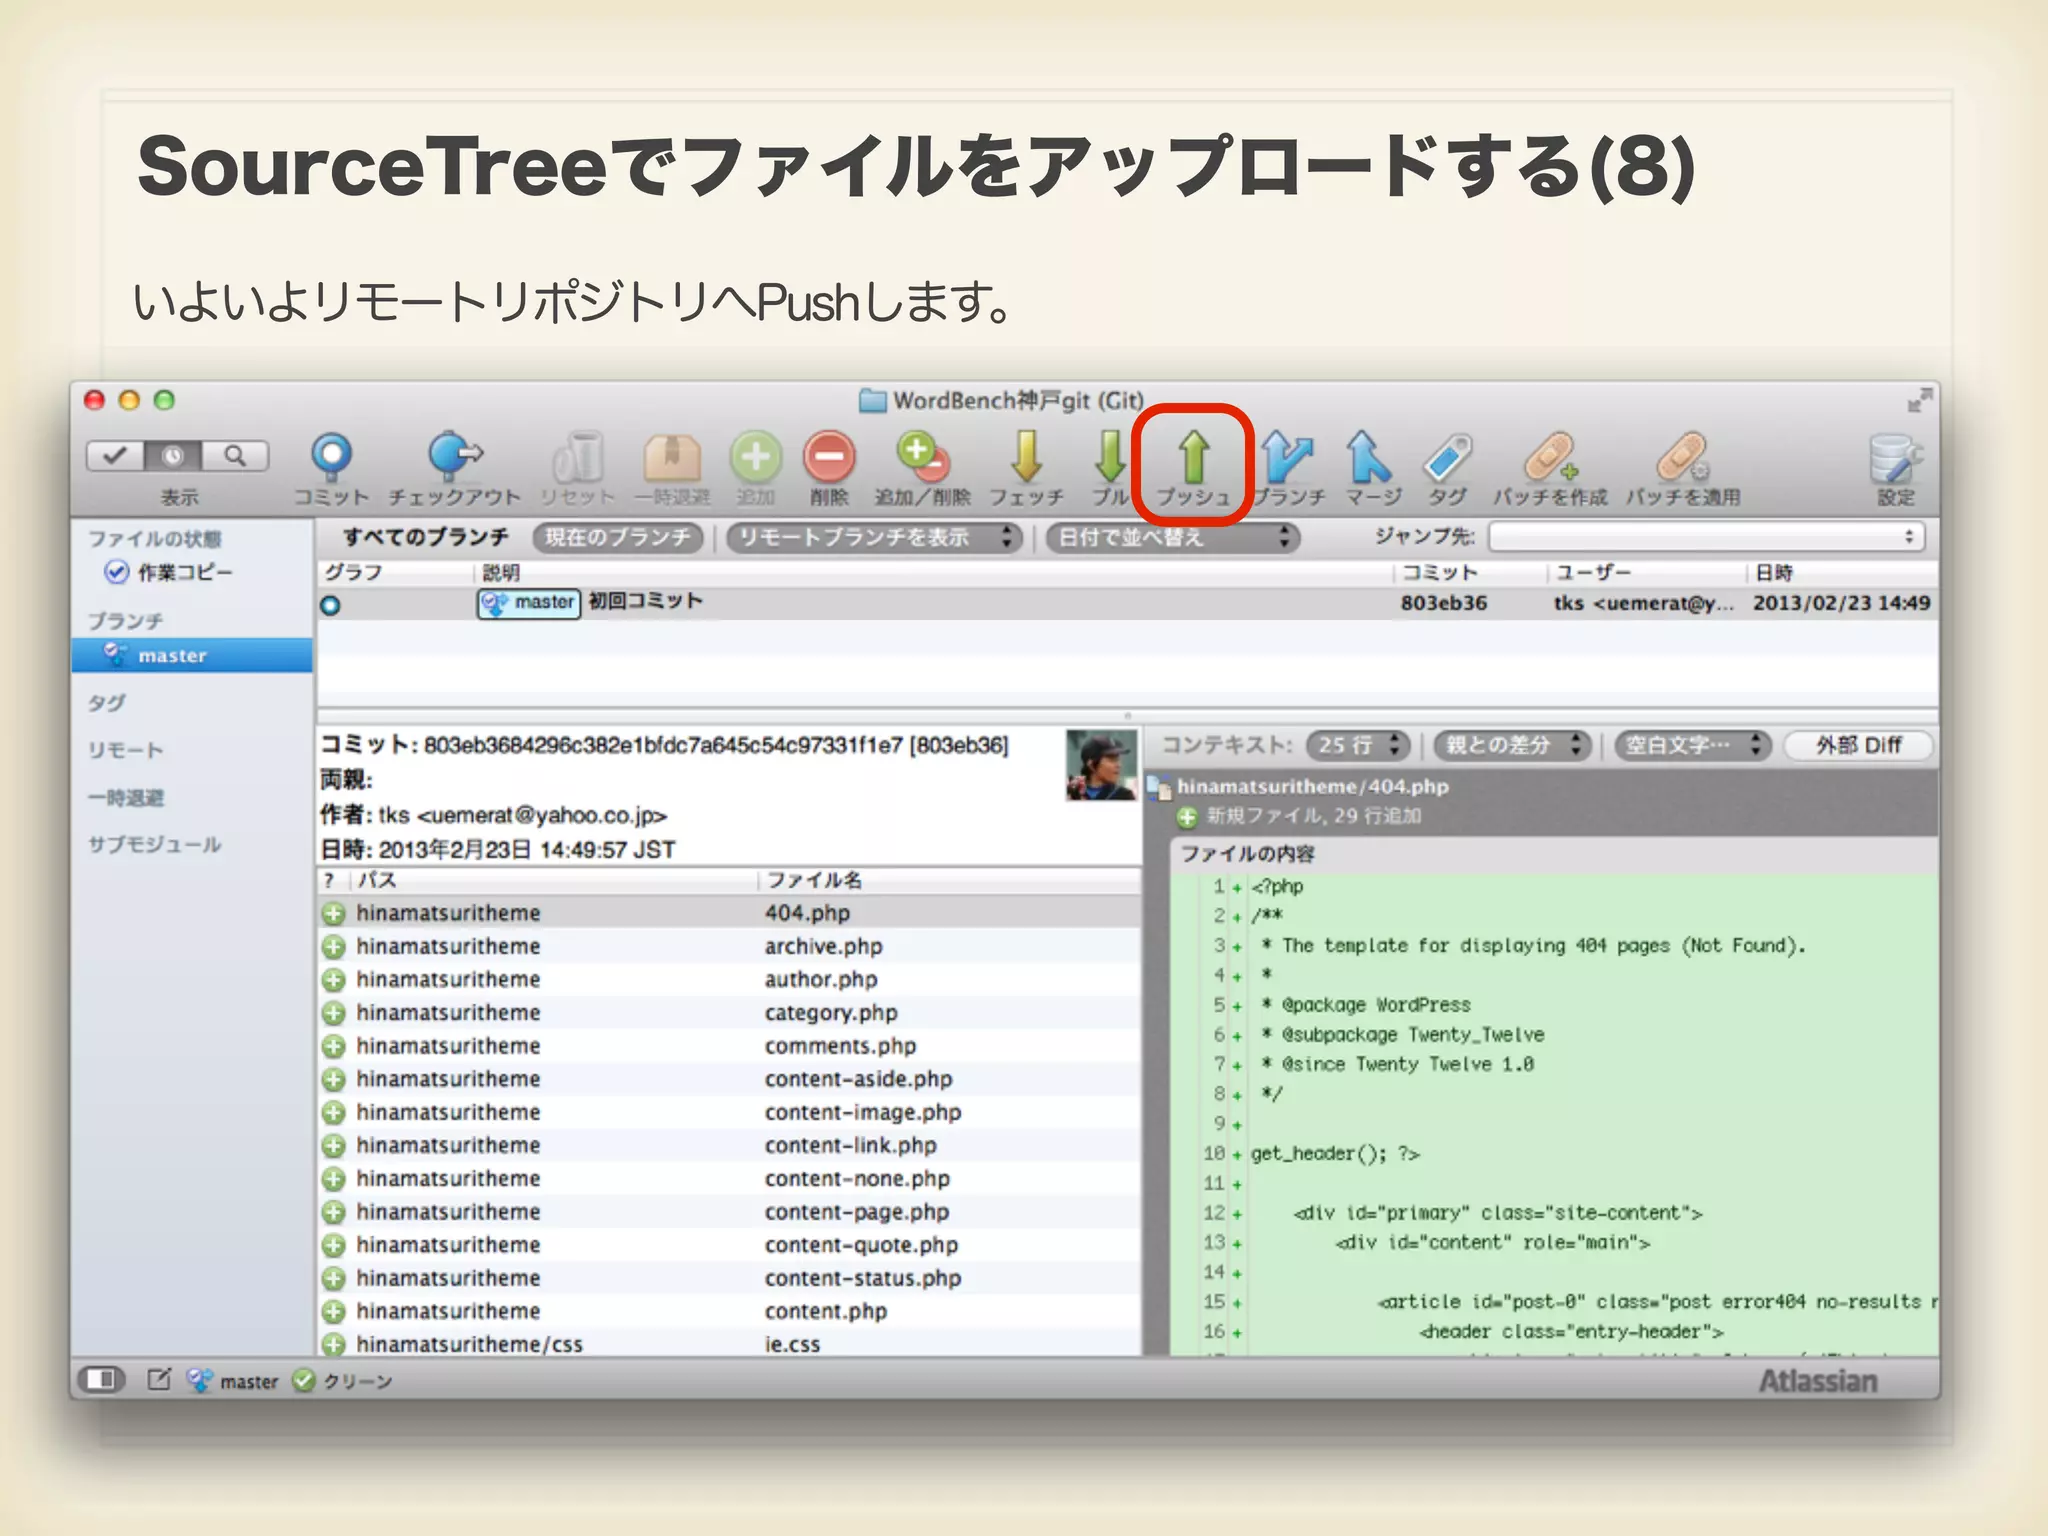Image resolution: width=2048 pixels, height=1536 pixels.
Task: Select the 現在のブランチ filter tab
Action: point(617,538)
